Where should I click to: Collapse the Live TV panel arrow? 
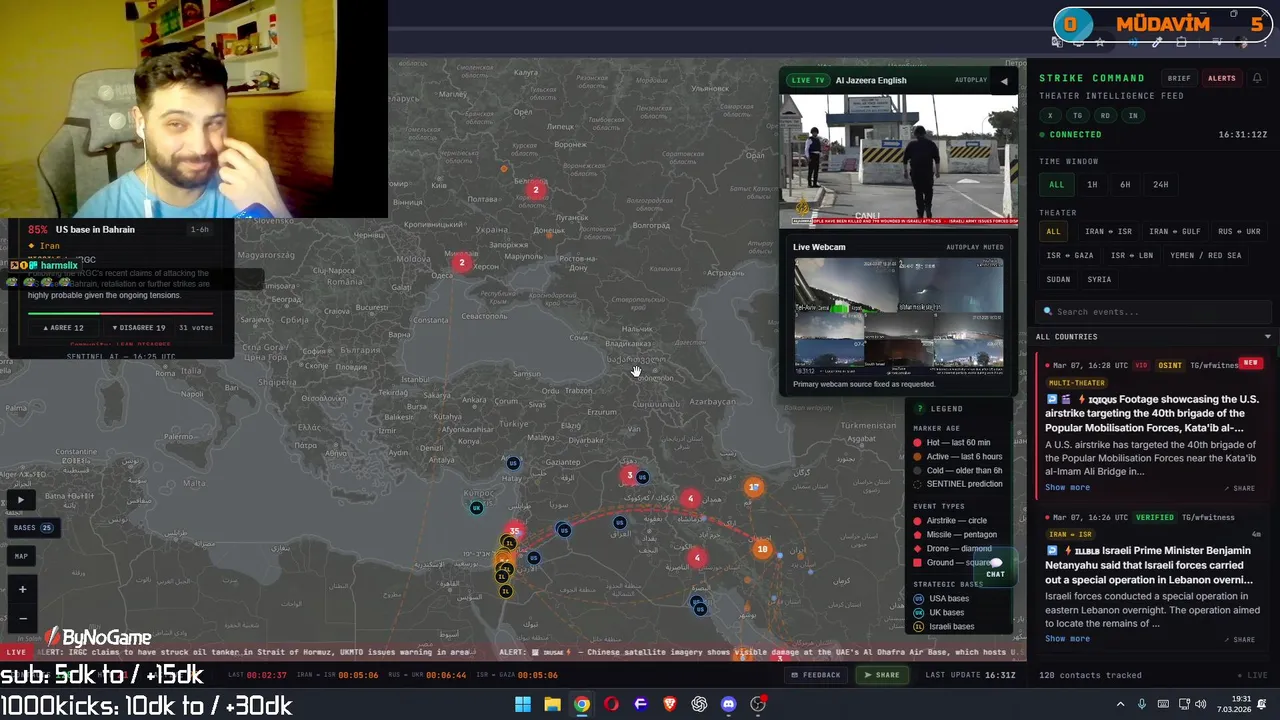click(1004, 81)
